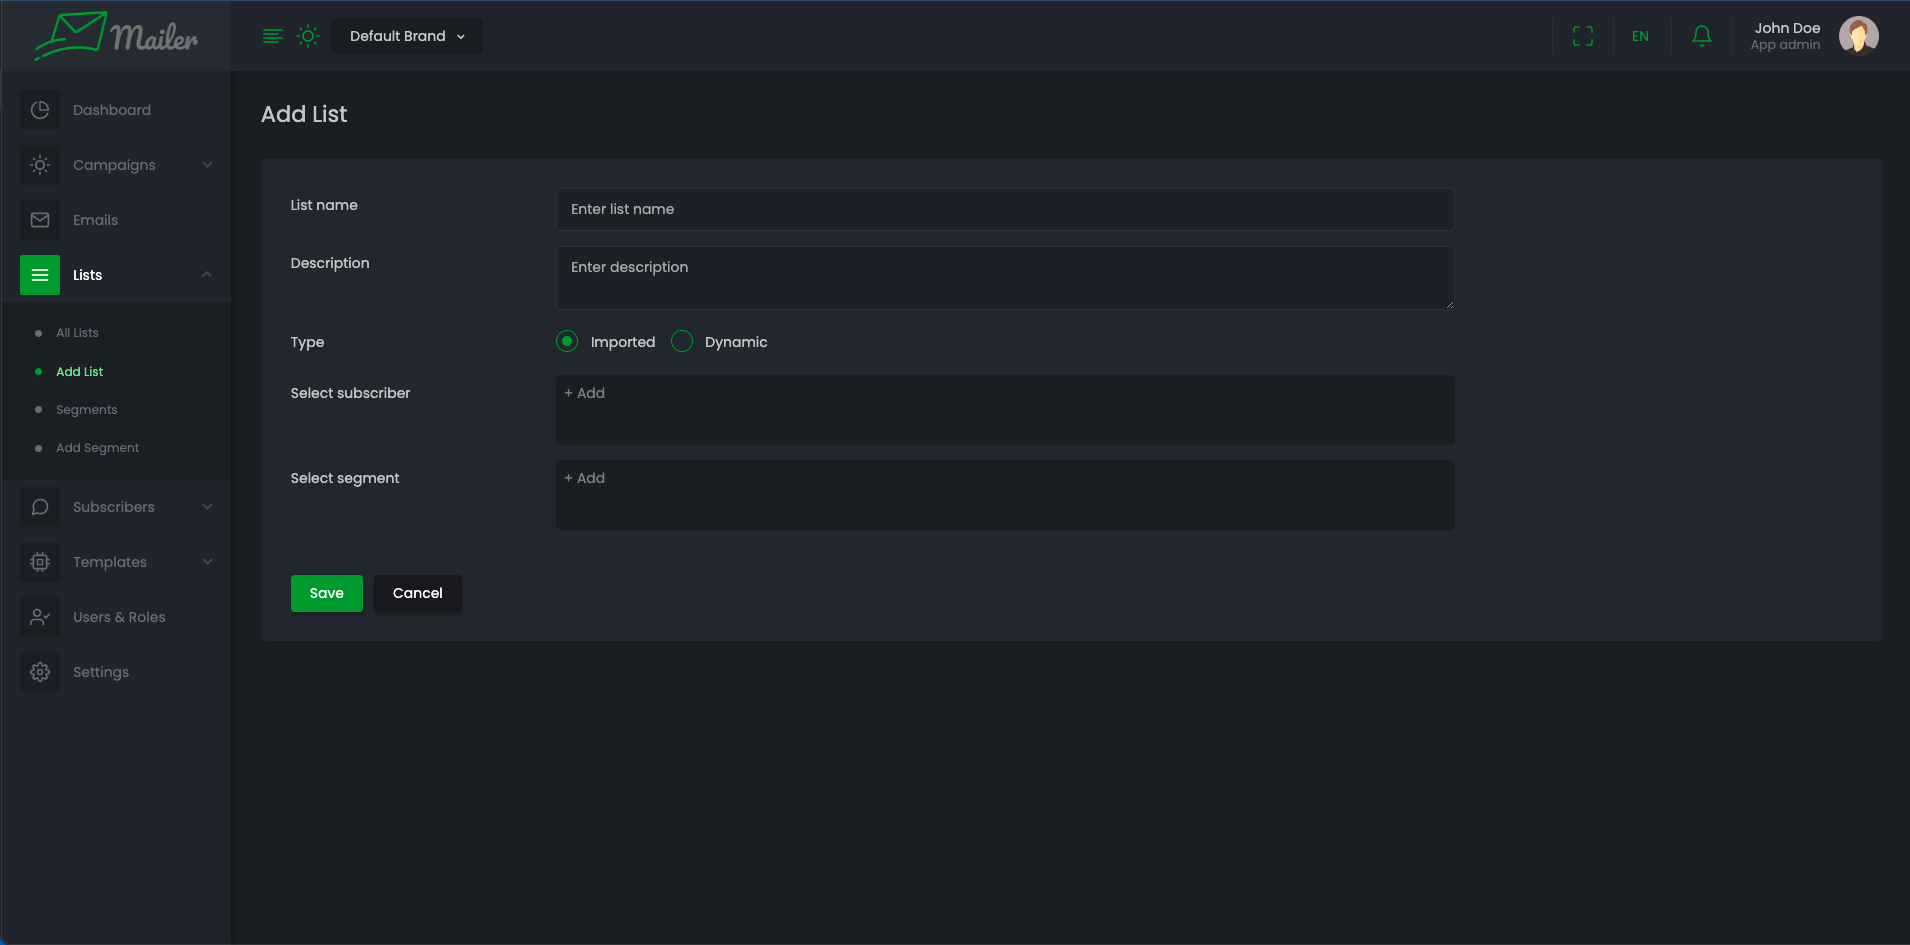Collapse the Lists menu chevron
The width and height of the screenshot is (1910, 945).
click(x=207, y=275)
